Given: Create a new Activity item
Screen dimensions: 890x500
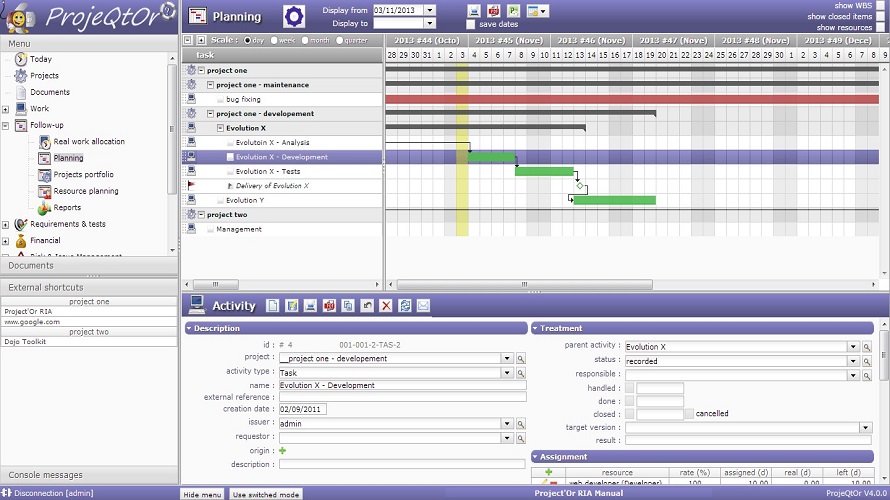Looking at the screenshot, I should pos(273,306).
